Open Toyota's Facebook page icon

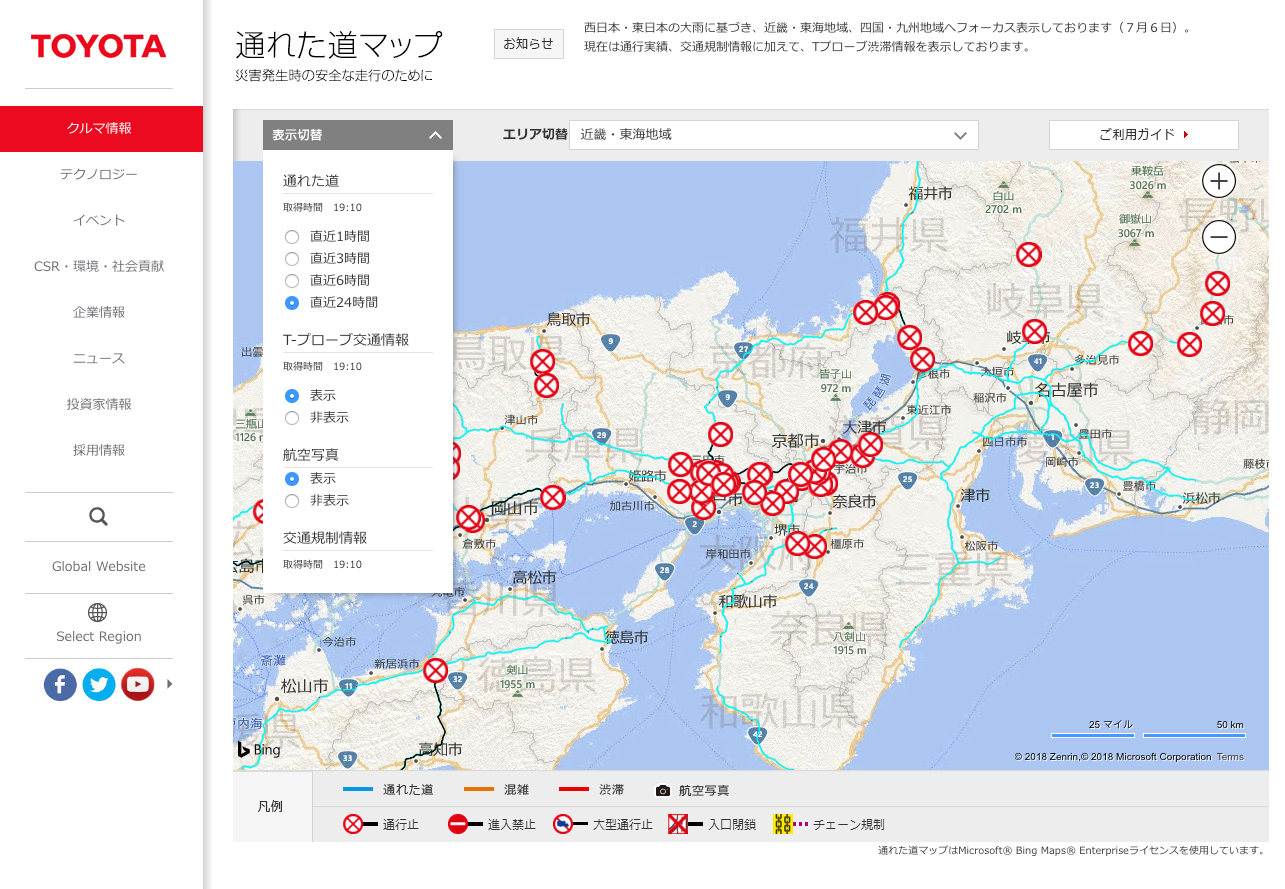pos(60,684)
